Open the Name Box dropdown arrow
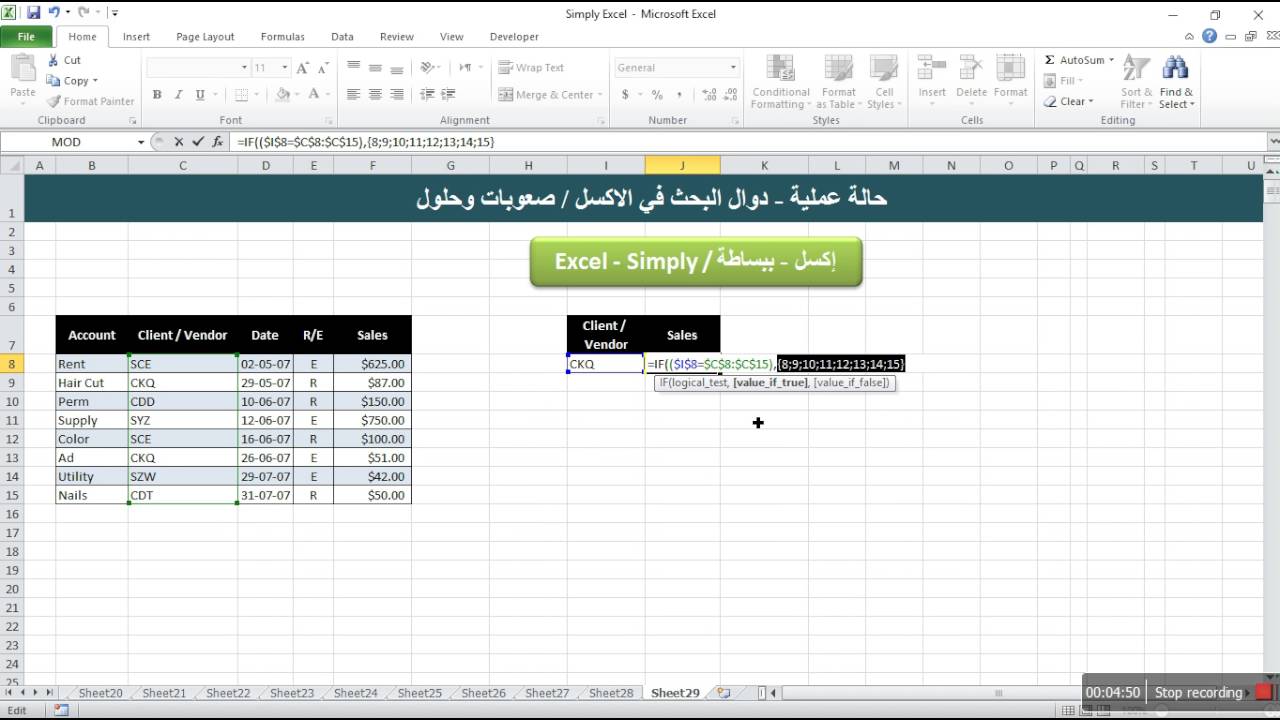1280x720 pixels. tap(141, 142)
